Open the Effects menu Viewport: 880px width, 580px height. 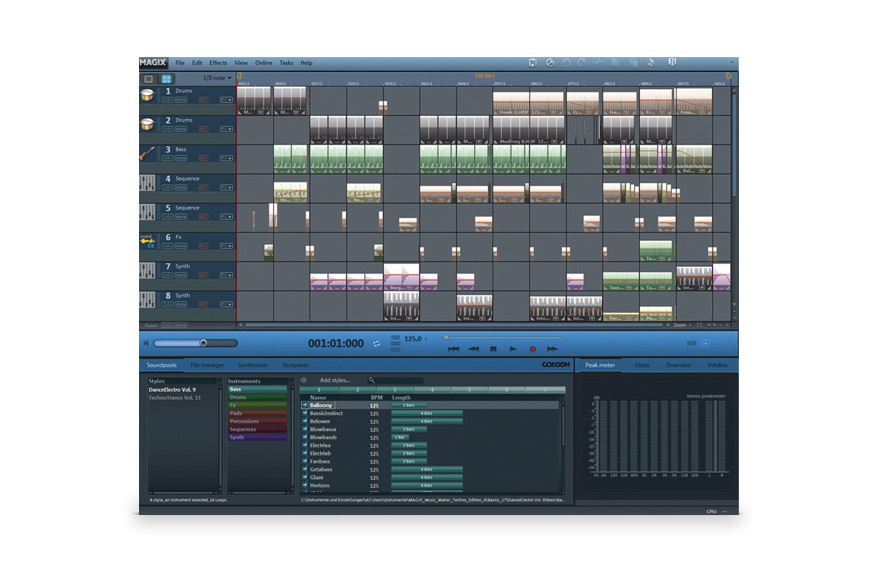(218, 63)
